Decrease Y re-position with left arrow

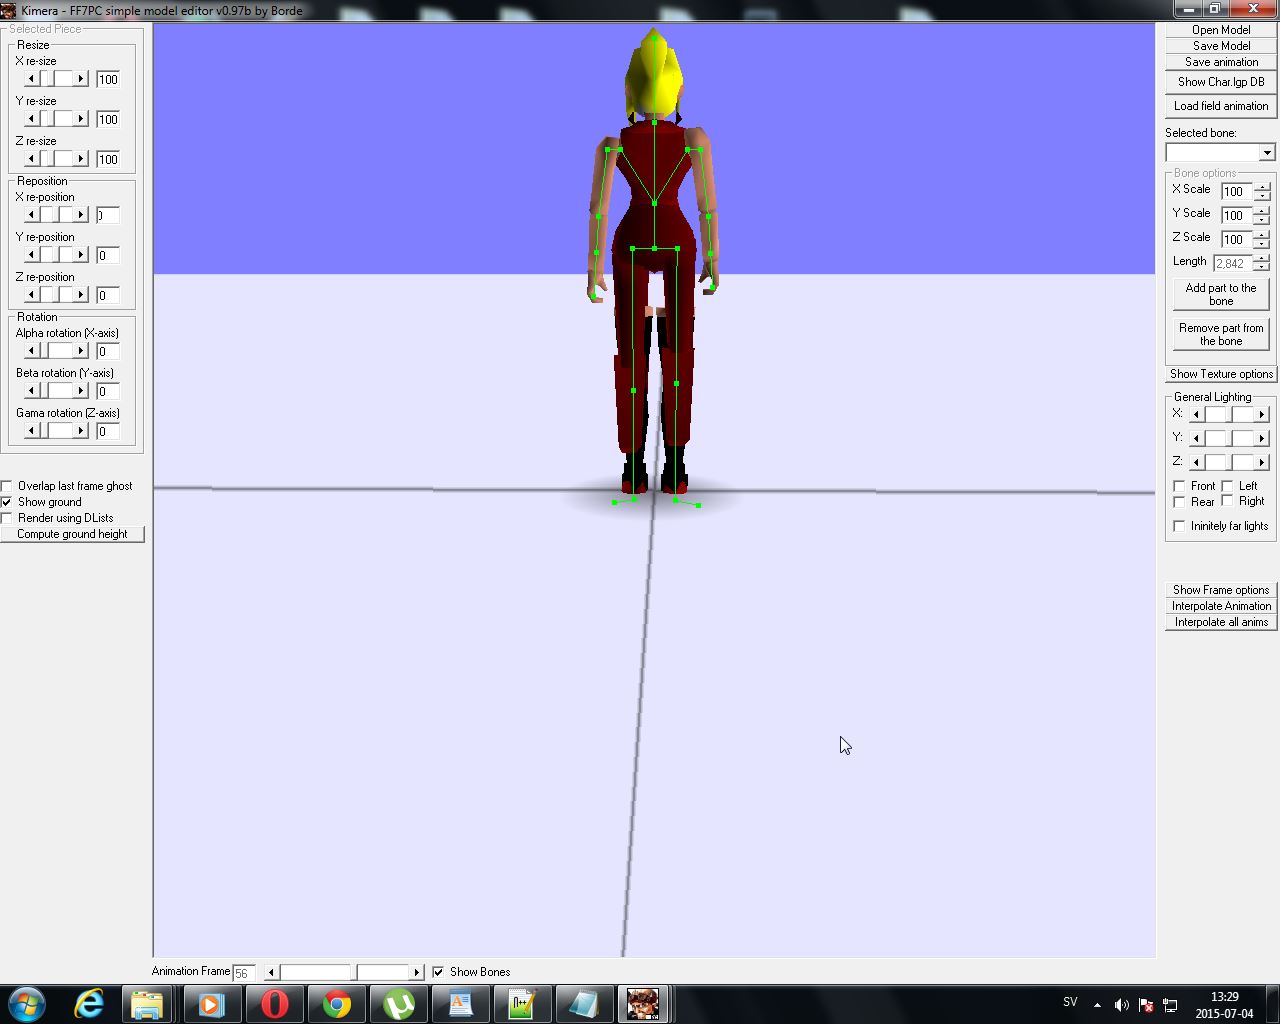31,255
